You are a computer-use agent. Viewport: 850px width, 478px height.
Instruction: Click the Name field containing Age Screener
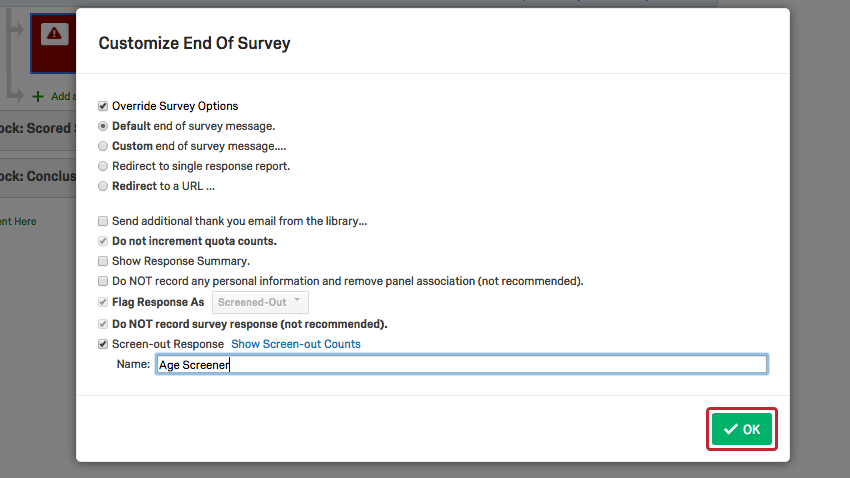(x=461, y=365)
